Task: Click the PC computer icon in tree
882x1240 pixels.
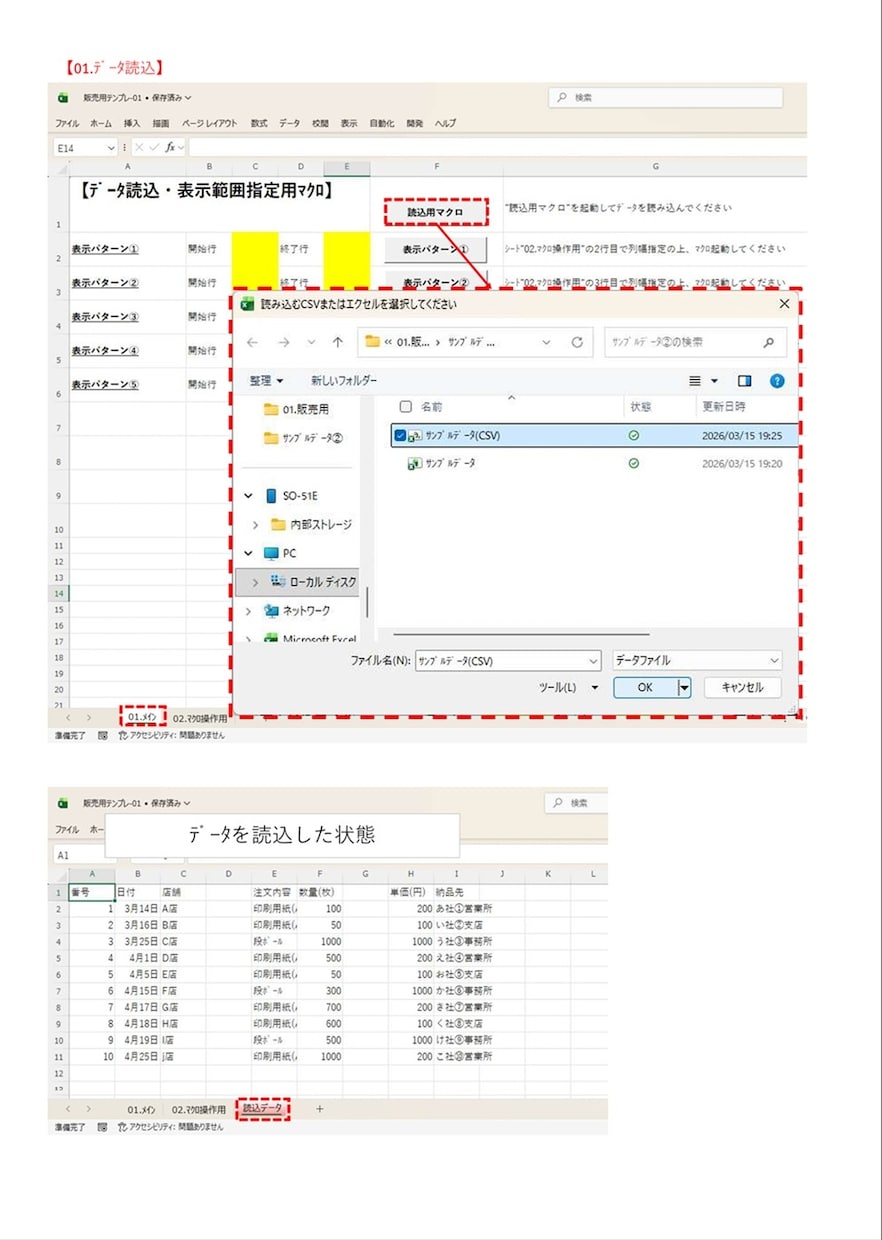Action: click(x=271, y=553)
